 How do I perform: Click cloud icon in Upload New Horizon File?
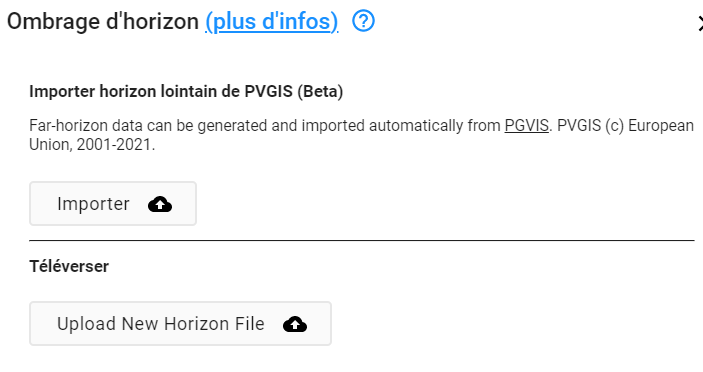[295, 324]
